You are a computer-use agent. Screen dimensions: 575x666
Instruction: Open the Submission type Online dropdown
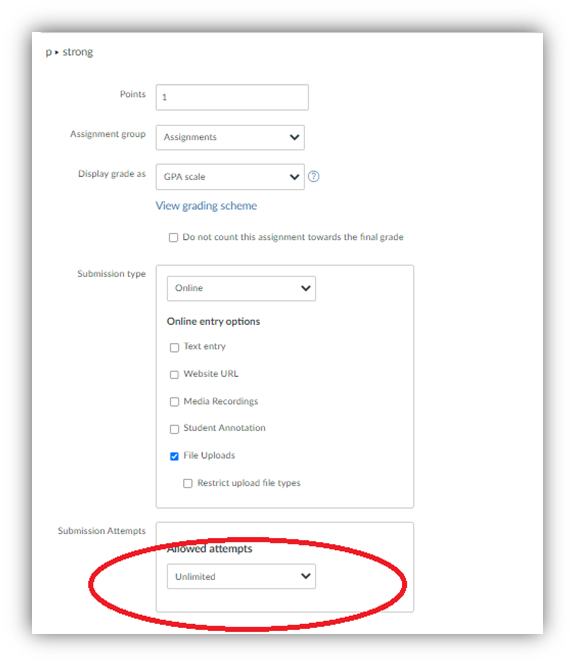point(241,288)
